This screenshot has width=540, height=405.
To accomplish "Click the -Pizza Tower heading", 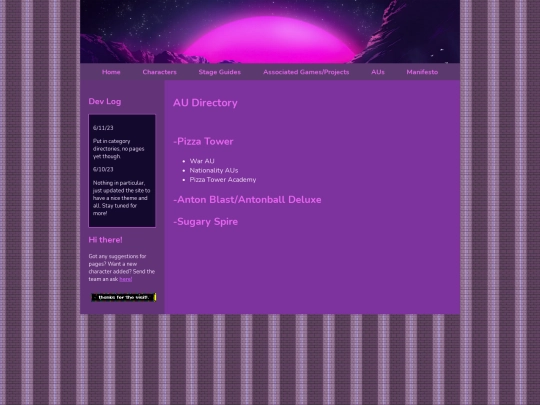I will pos(203,141).
